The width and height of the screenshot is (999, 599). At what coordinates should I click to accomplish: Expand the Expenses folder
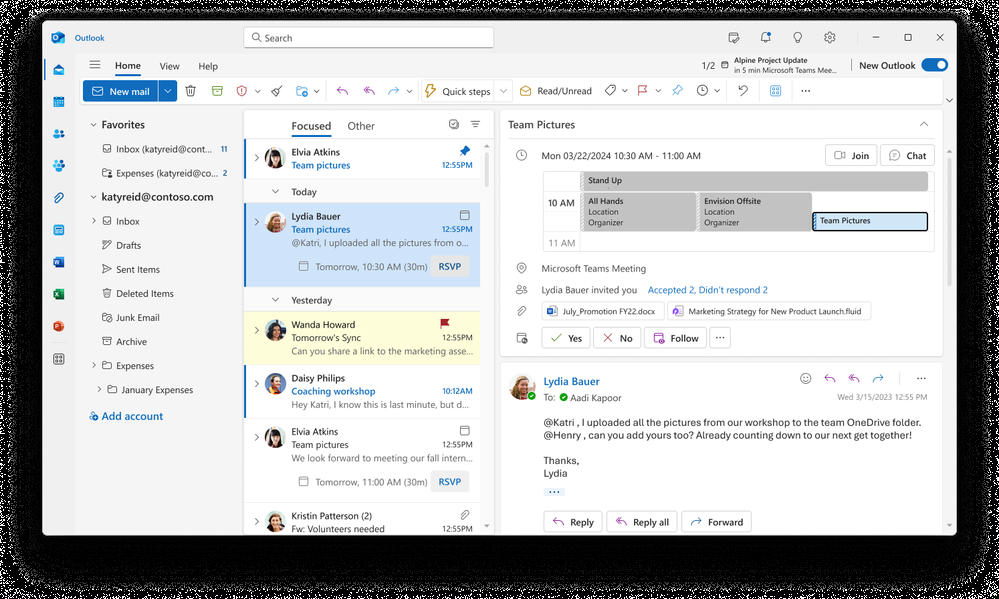pyautogui.click(x=94, y=365)
